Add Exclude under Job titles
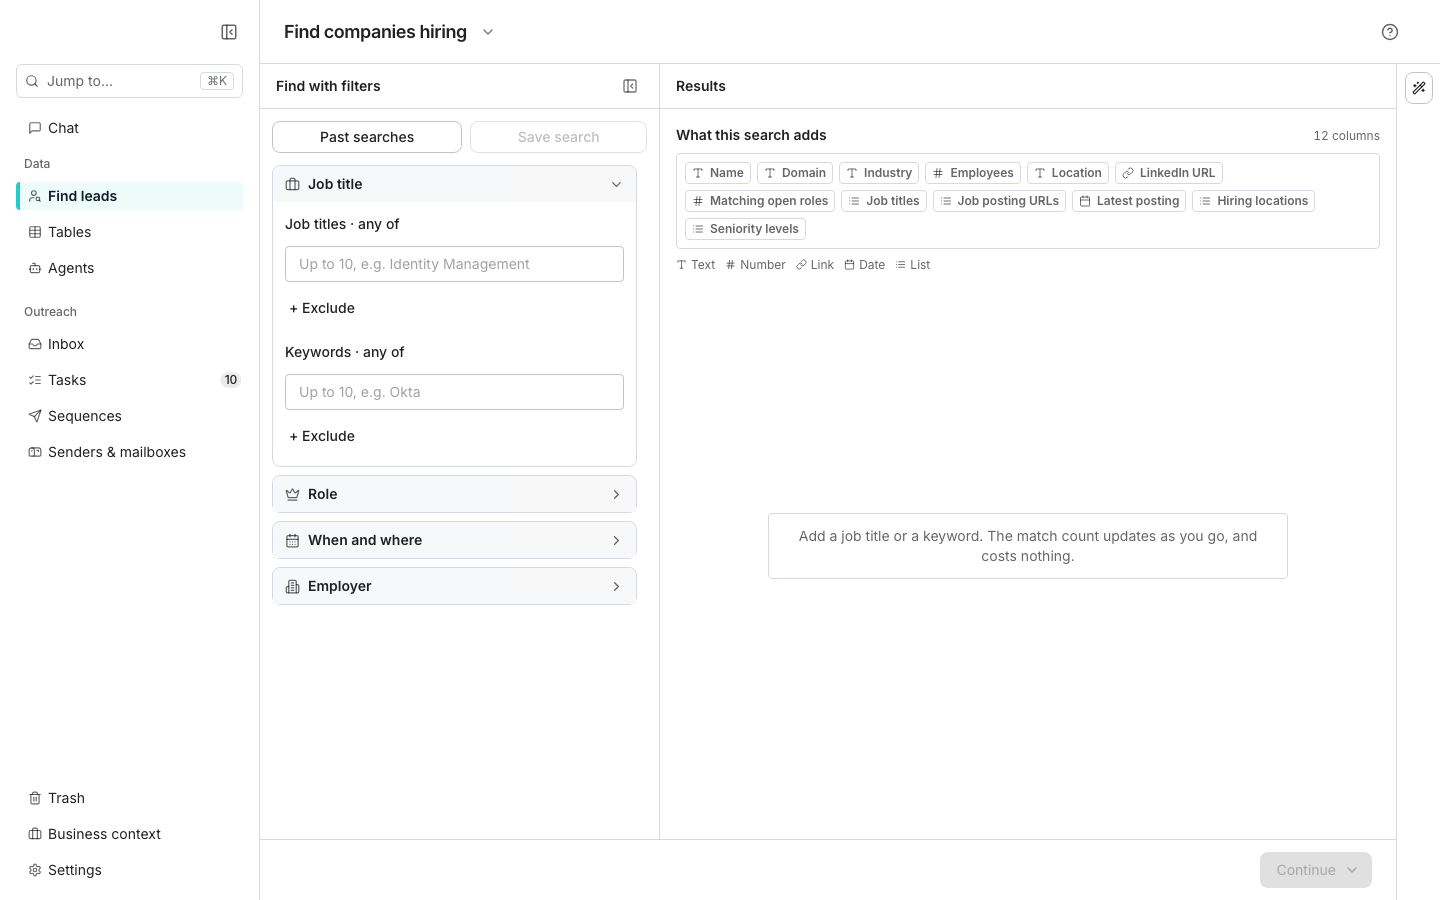This screenshot has height=900, width=1440. (322, 308)
